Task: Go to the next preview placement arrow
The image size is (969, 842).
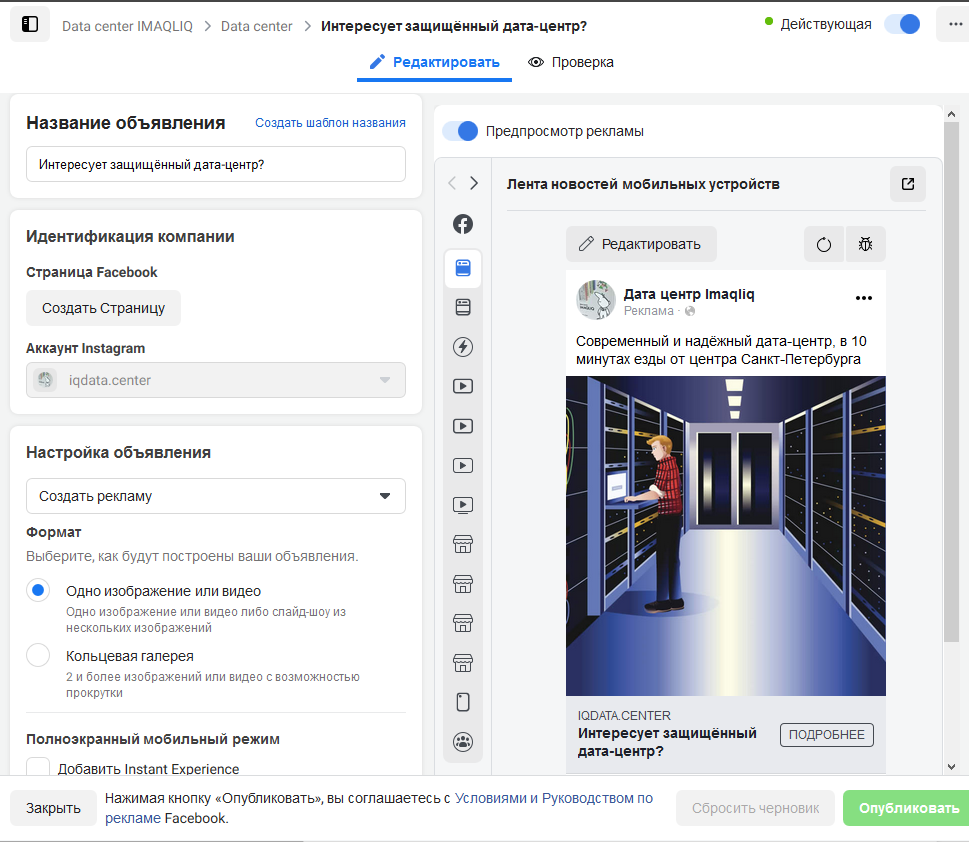Action: coord(474,183)
